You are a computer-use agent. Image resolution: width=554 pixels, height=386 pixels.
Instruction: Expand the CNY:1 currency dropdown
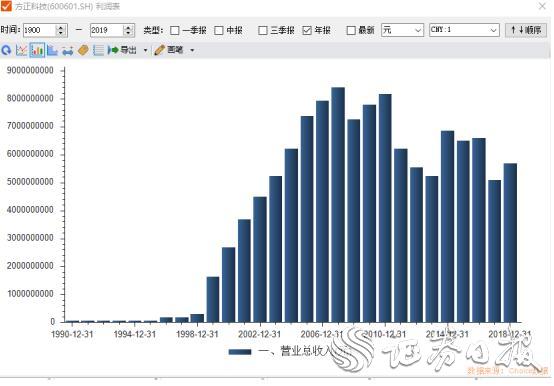(x=464, y=30)
